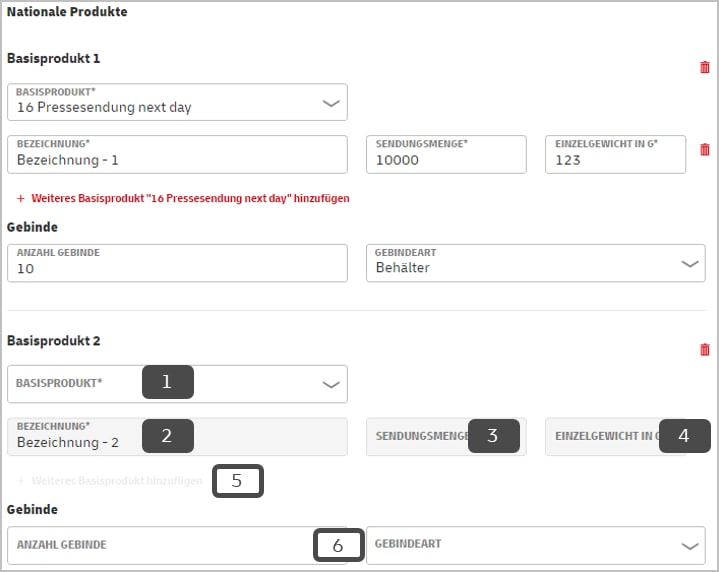Screen dimensions: 719x572
Task: Open the '16 Pressesendung next day' dropdown
Action: tap(178, 102)
